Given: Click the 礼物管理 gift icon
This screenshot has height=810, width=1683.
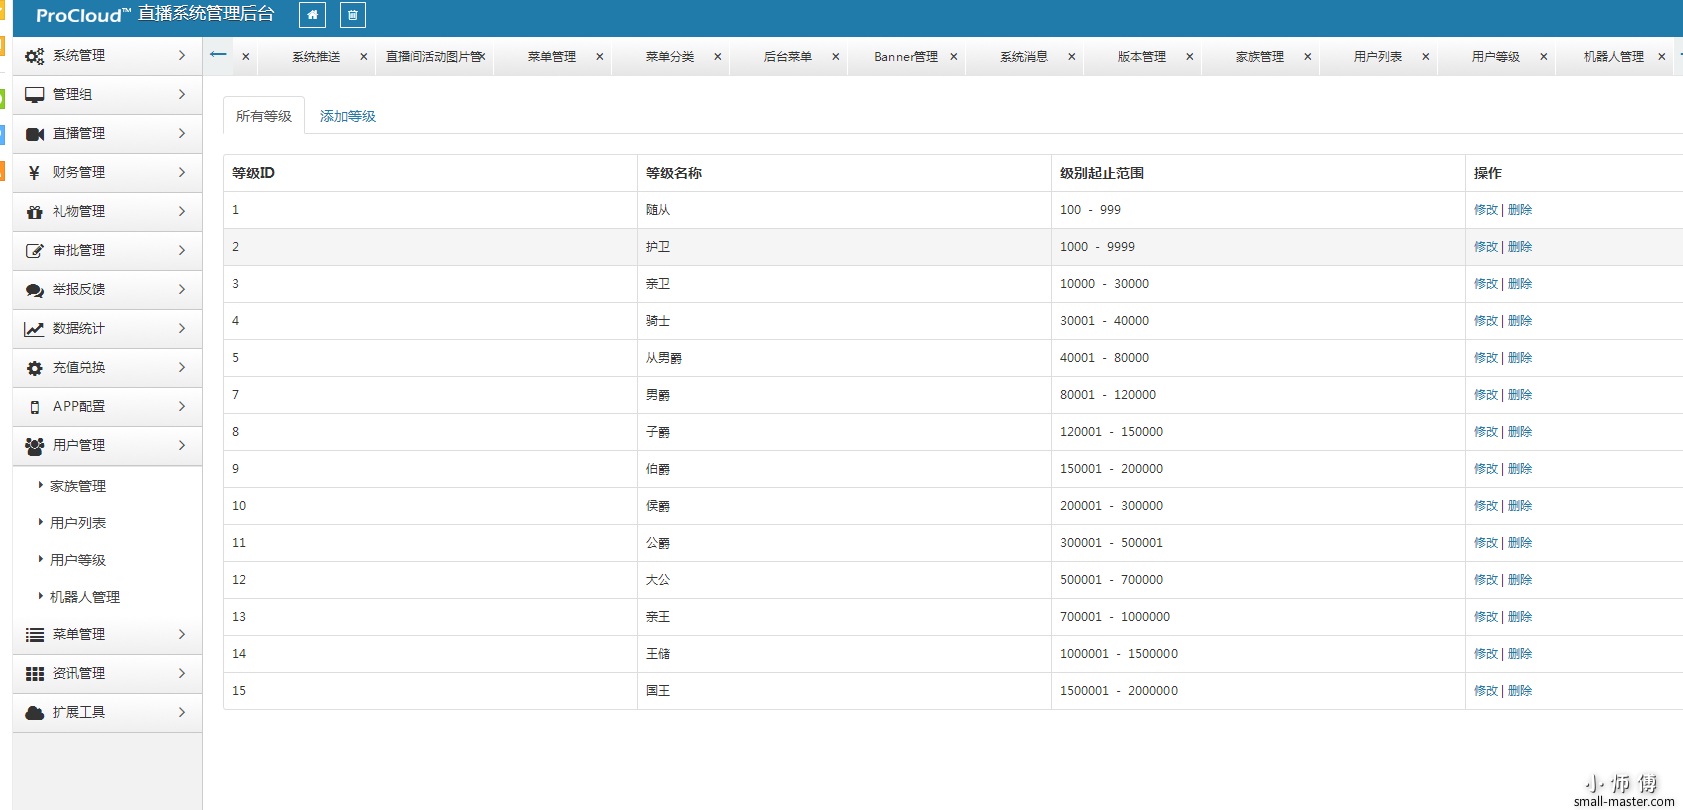Looking at the screenshot, I should tap(34, 212).
